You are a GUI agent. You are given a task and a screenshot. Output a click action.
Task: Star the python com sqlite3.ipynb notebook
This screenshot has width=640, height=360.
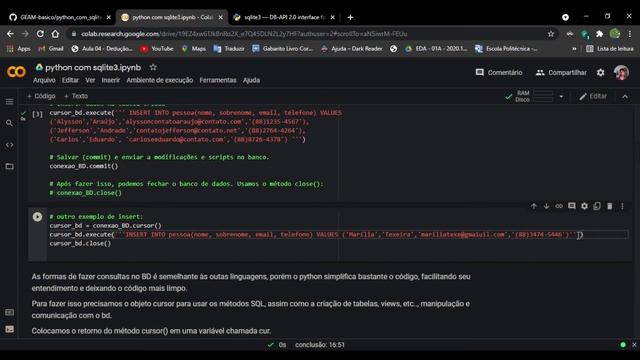point(153,67)
